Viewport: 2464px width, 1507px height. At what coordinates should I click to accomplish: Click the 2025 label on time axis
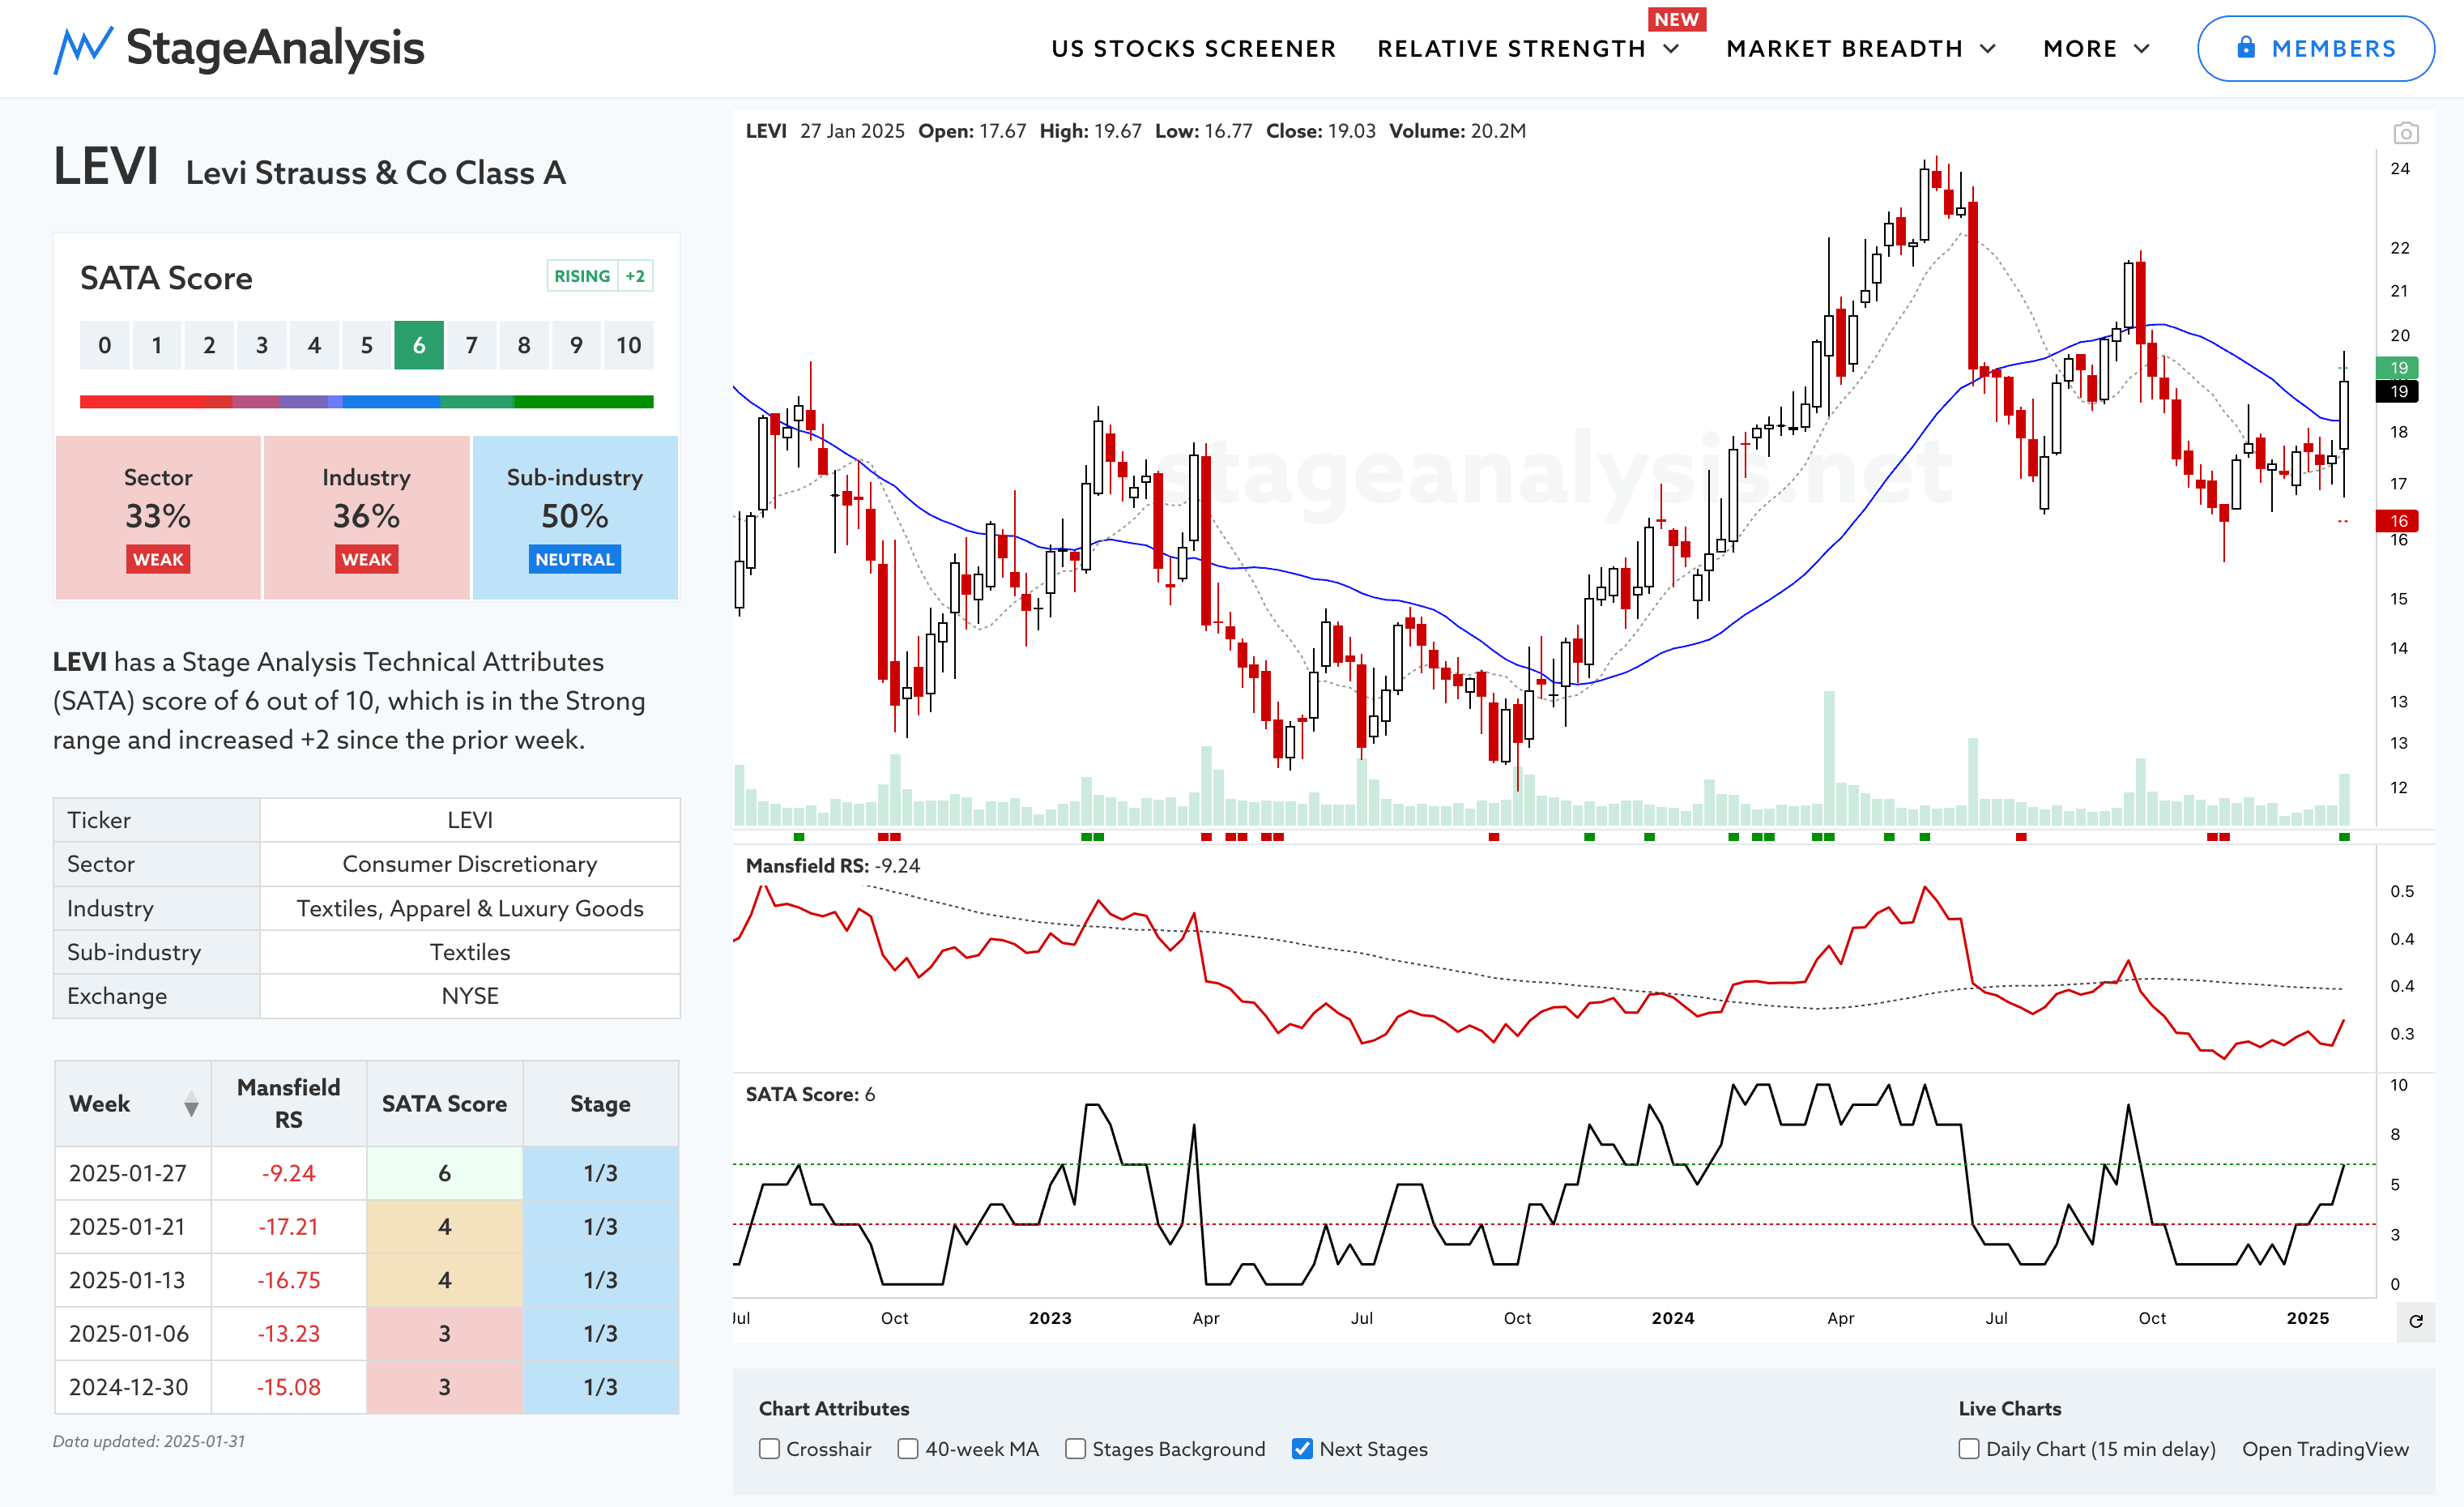pos(2307,1318)
